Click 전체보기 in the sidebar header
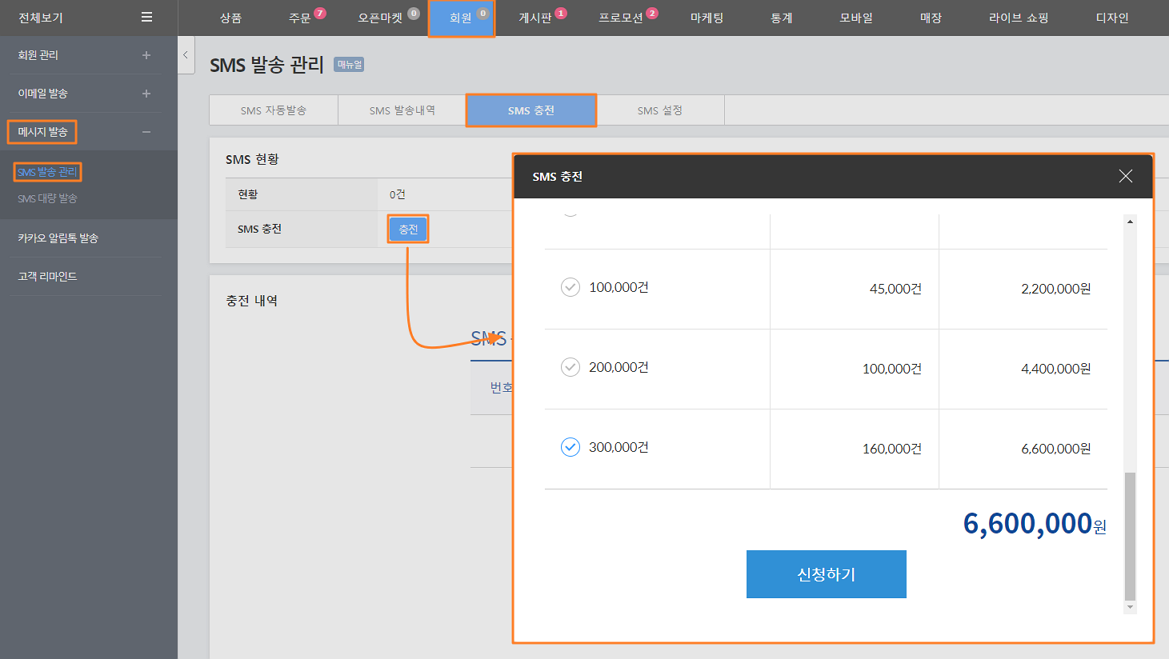The image size is (1169, 659). point(40,18)
